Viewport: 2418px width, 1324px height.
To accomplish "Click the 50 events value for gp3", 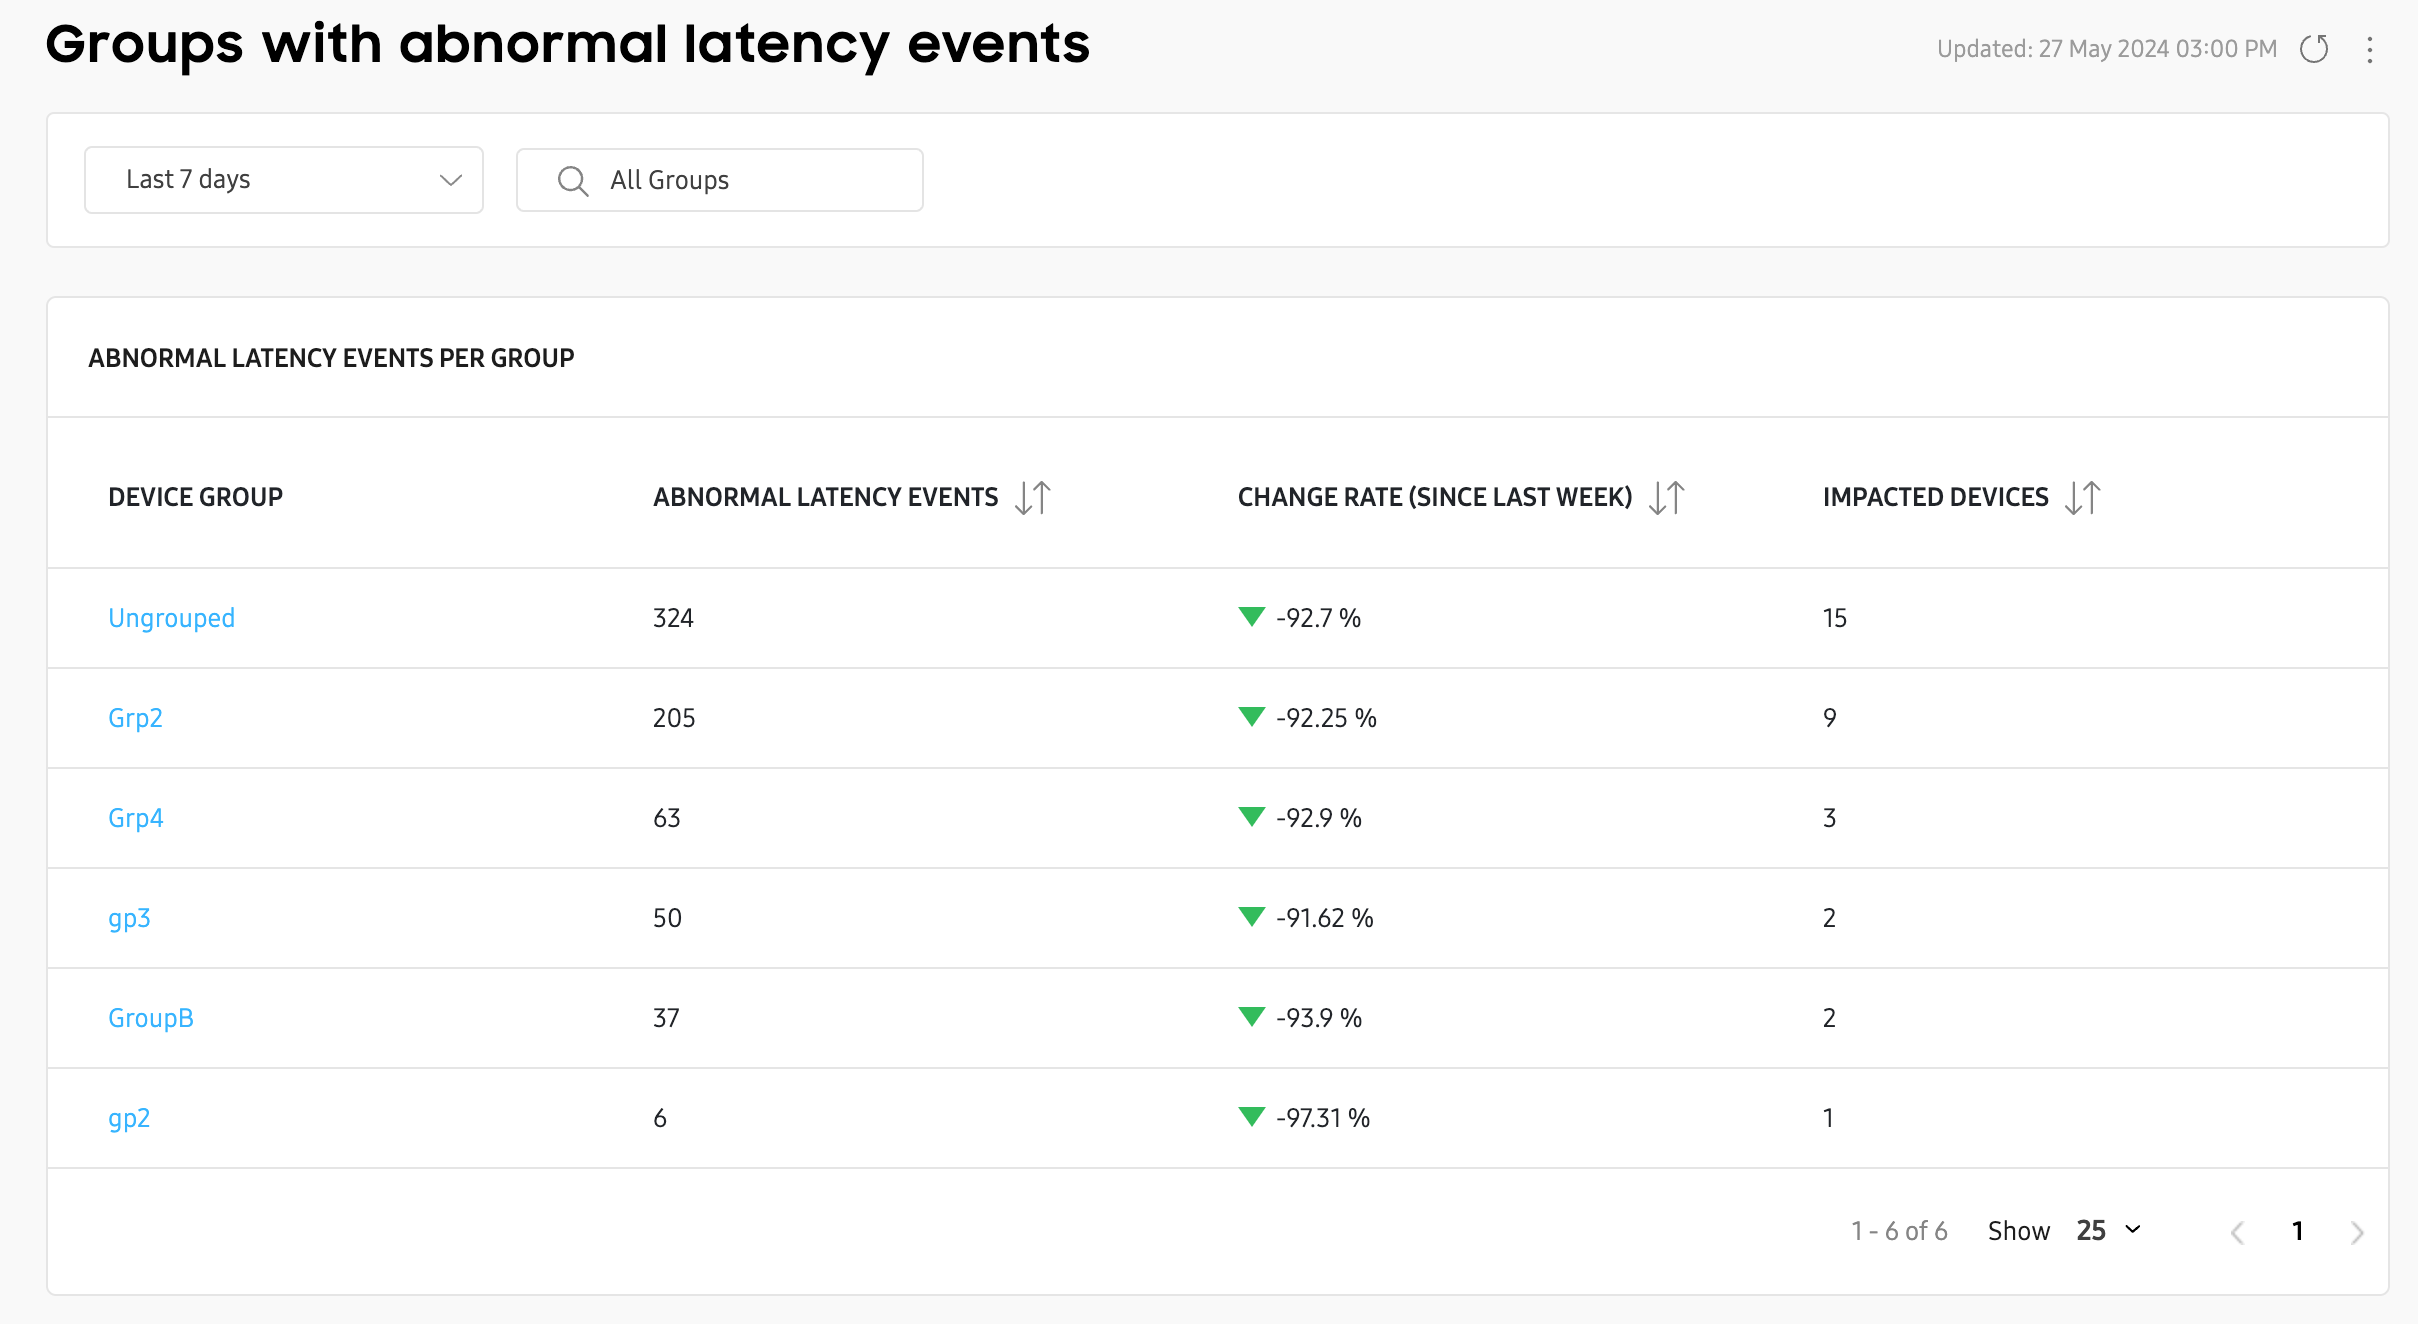I will (x=667, y=918).
